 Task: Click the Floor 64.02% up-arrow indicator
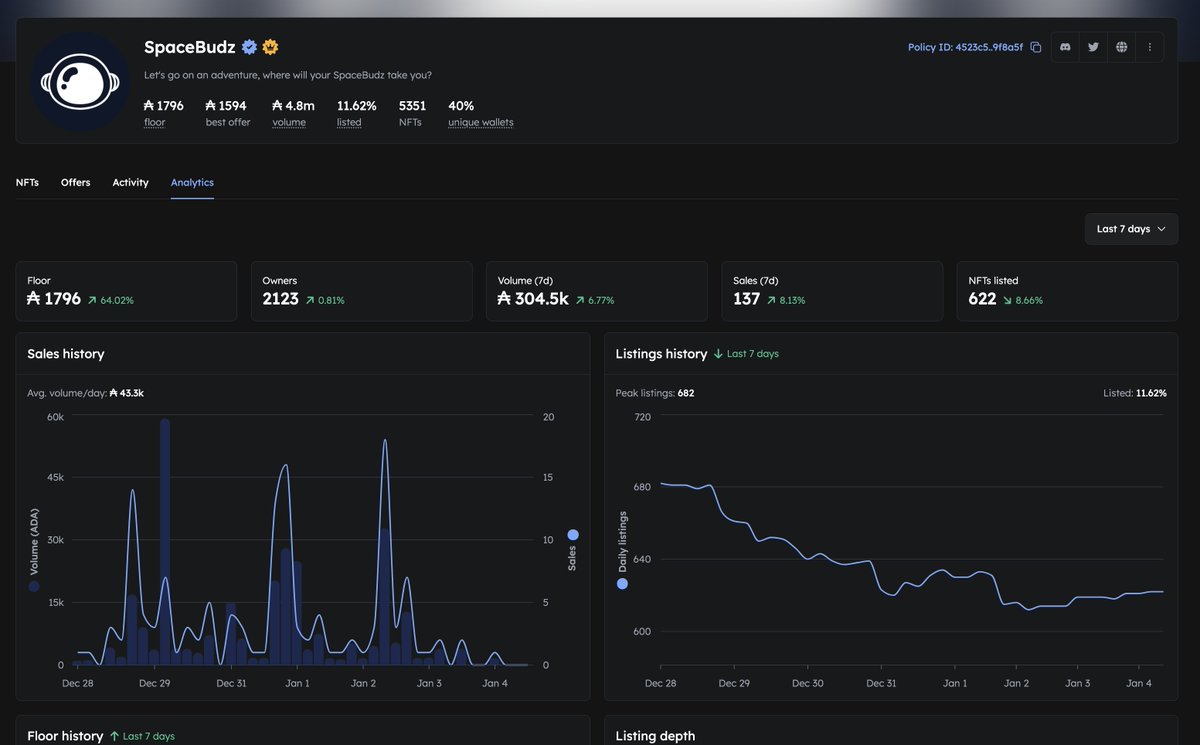point(110,300)
